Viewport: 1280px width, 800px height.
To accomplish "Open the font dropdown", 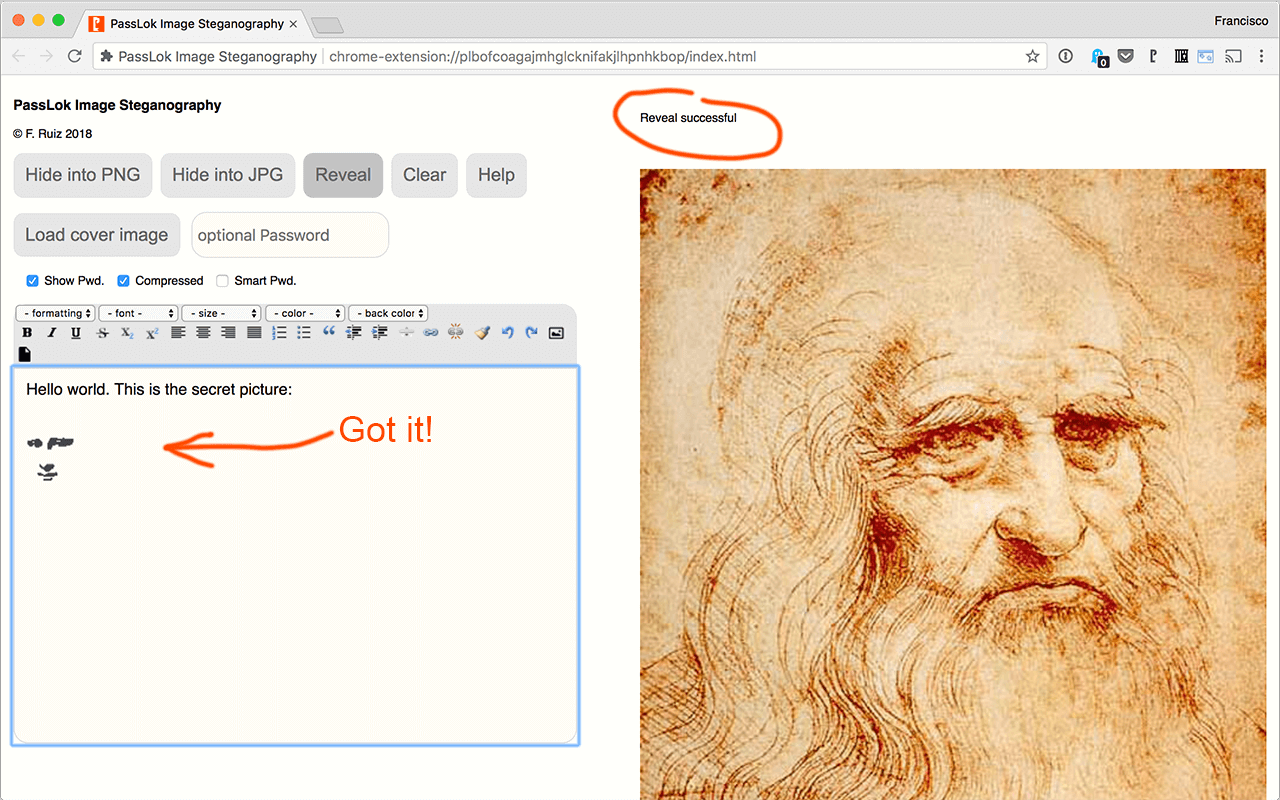I will coord(138,313).
